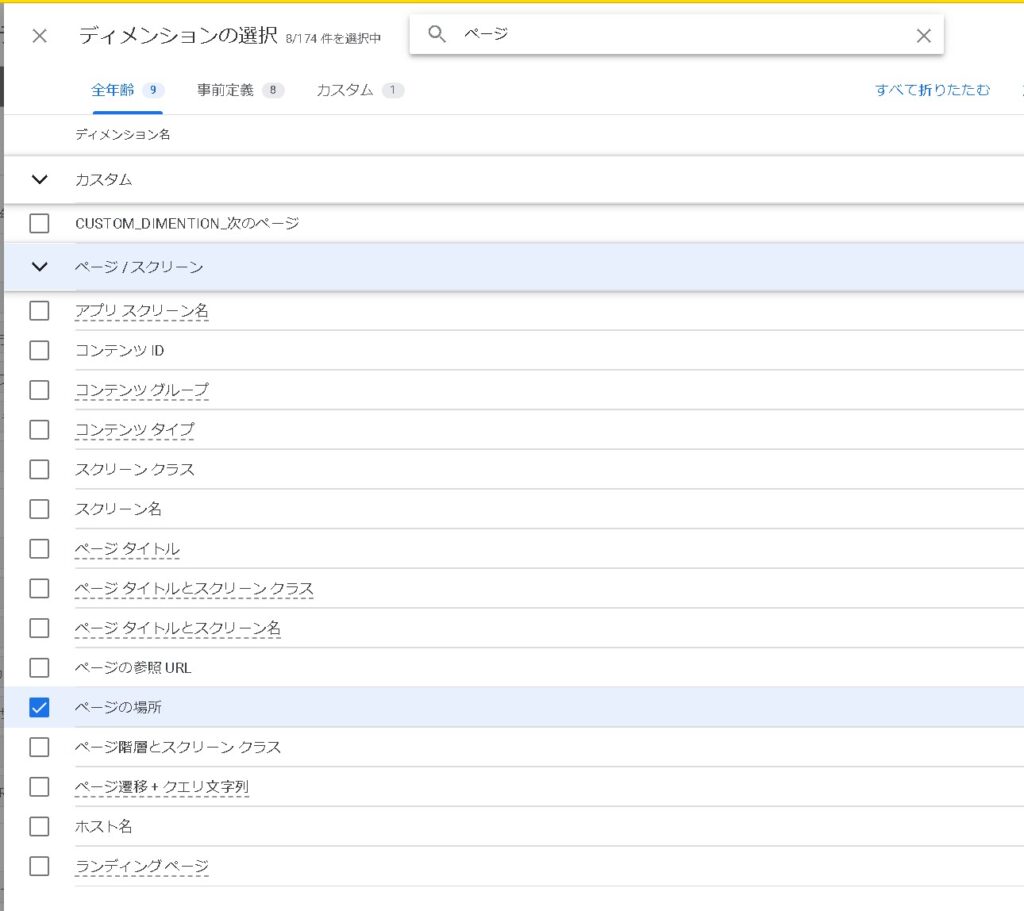Click the ページ遷移 + クエリ文字列 label

tap(162, 787)
